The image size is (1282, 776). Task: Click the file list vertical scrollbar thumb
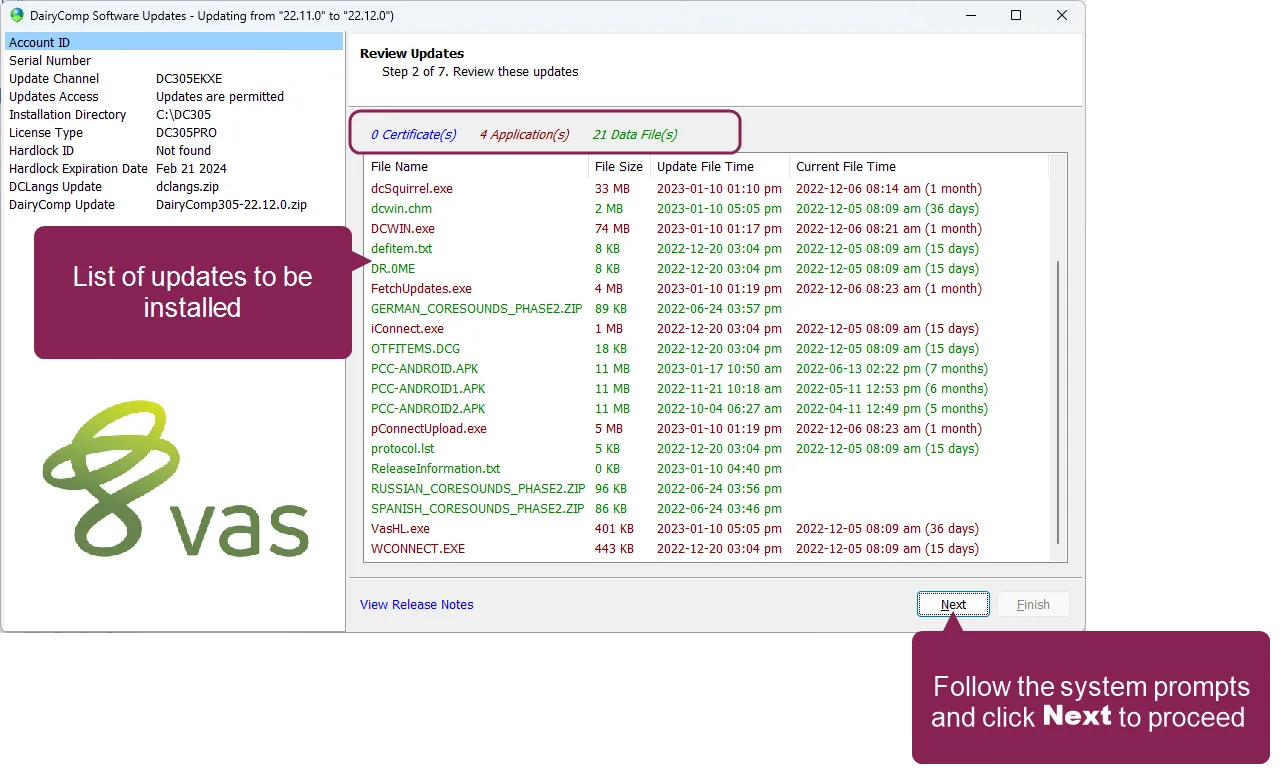tap(1058, 400)
